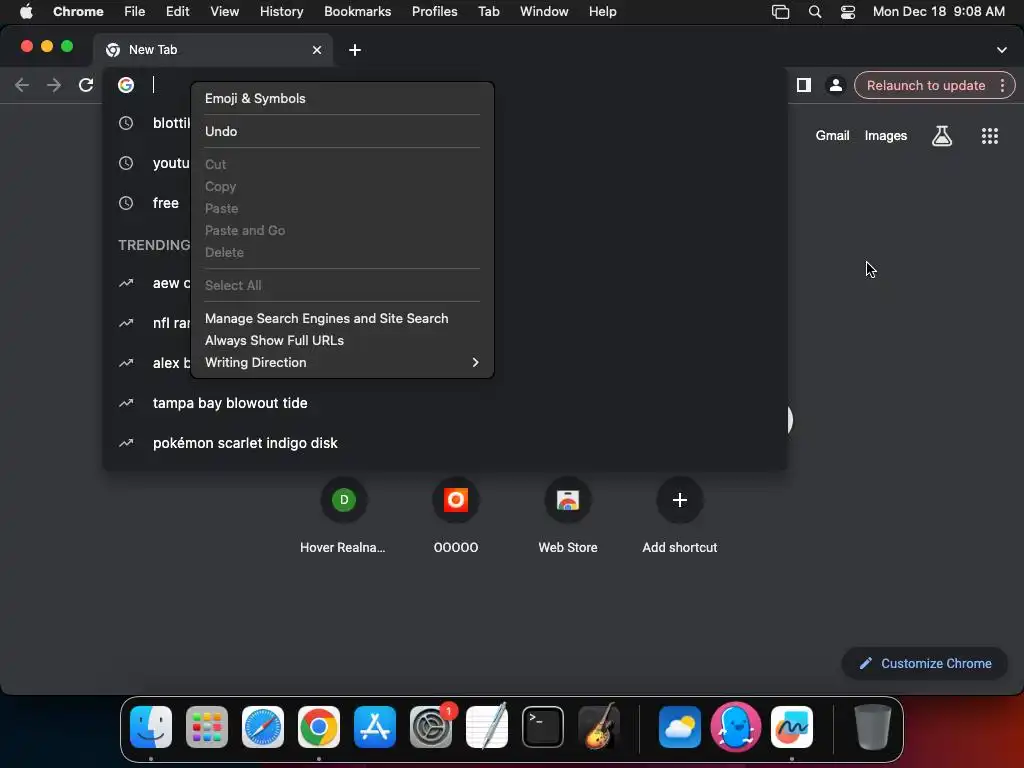Screen dimensions: 1024x768
Task: Open Control Center in menu bar
Action: coord(848,12)
